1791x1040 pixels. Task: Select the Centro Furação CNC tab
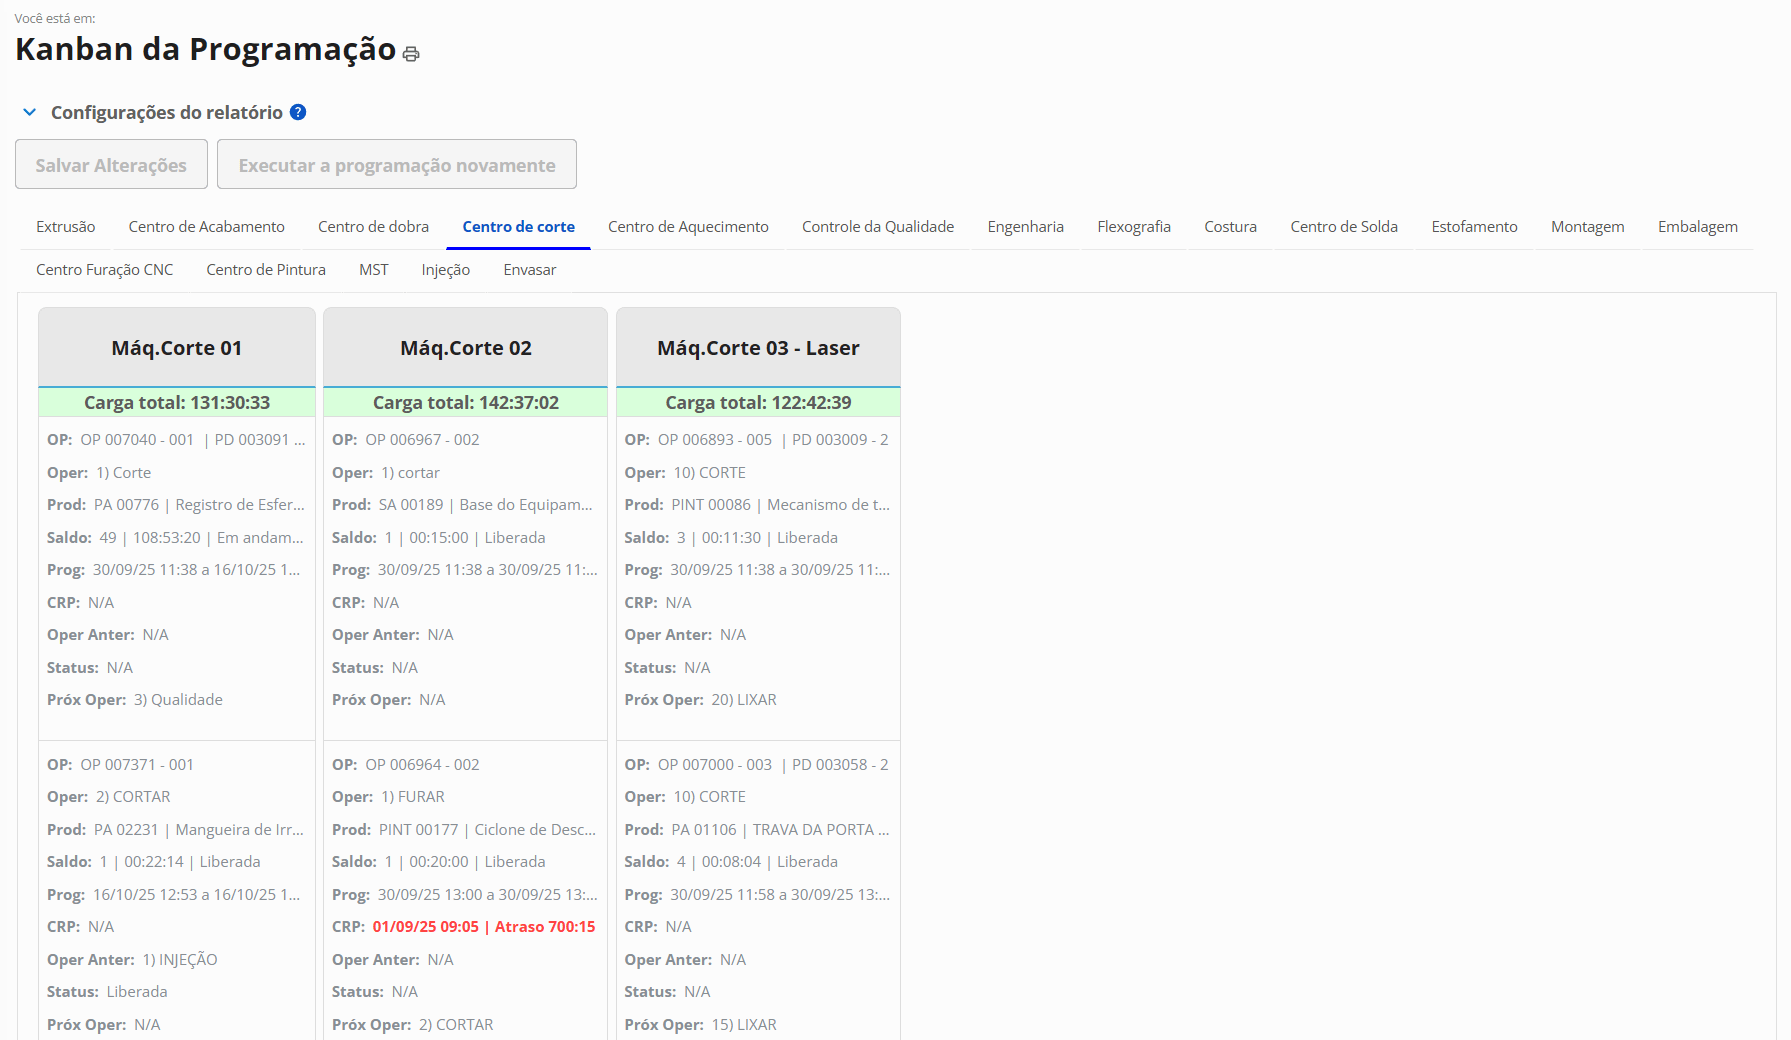coord(105,270)
